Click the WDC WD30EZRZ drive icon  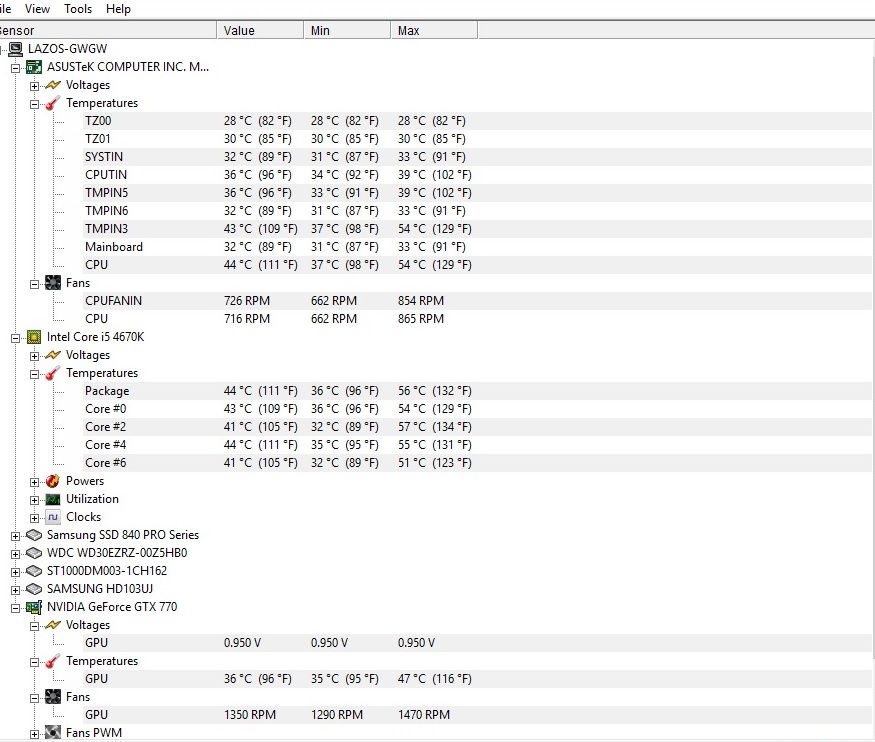34,553
